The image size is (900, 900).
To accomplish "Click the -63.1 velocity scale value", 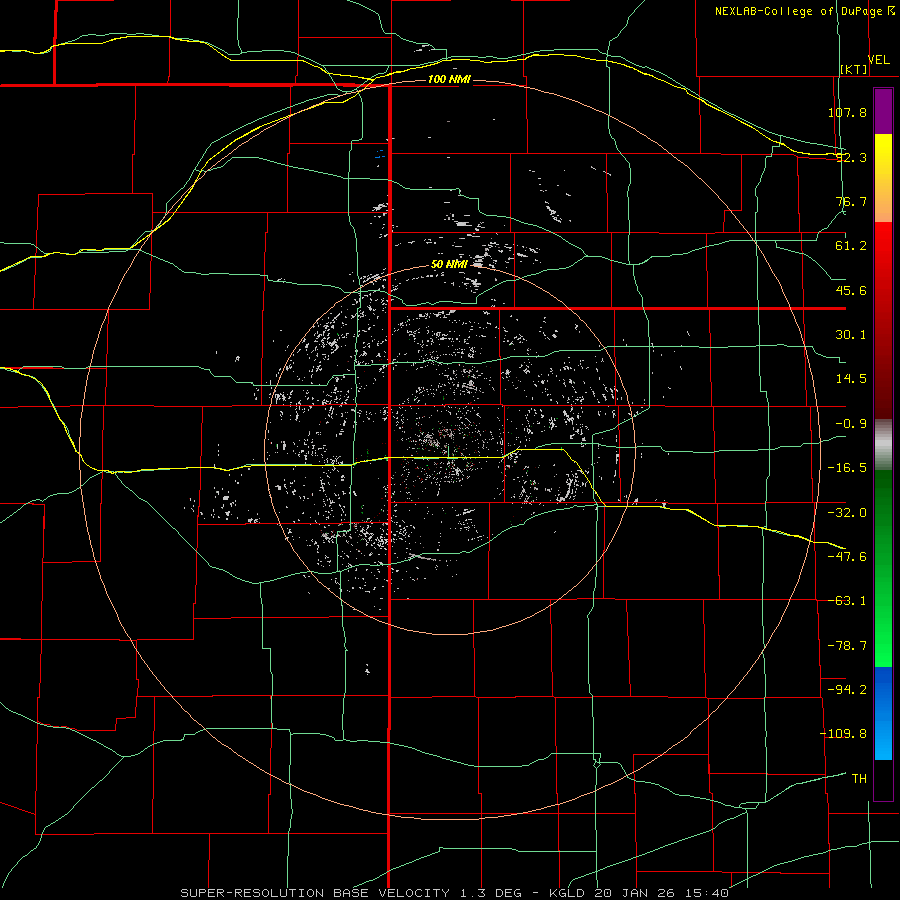I will pos(847,601).
